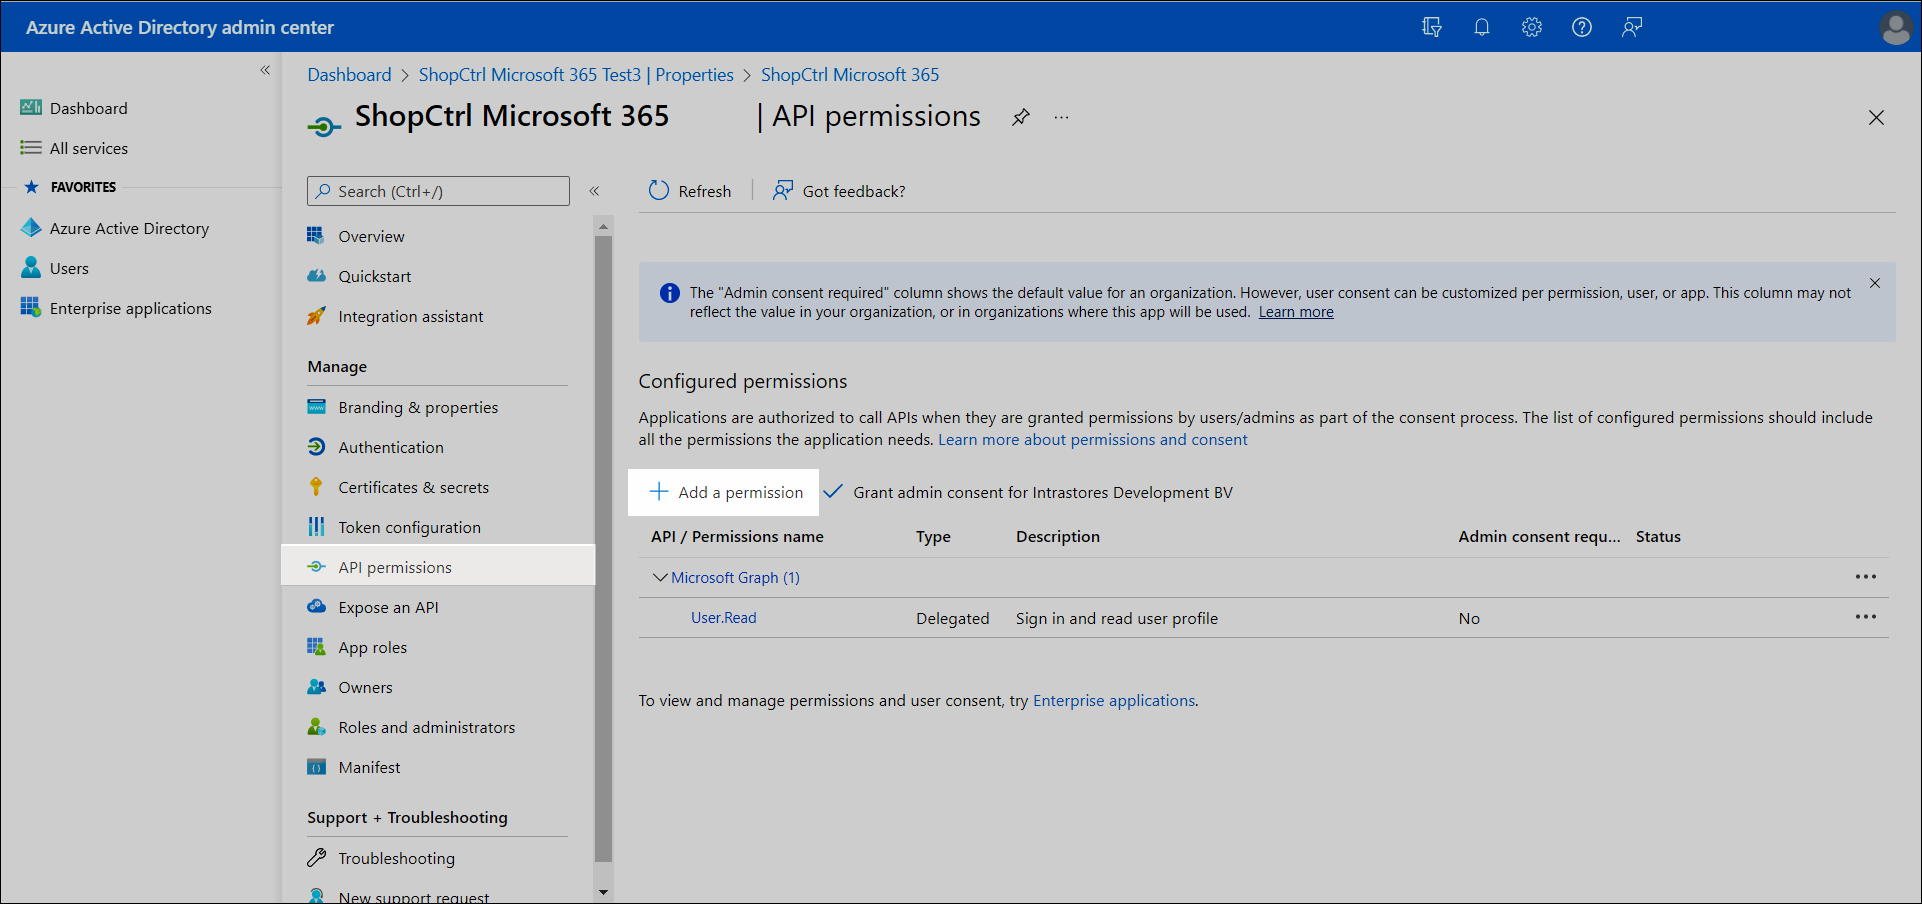1922x904 pixels.
Task: Open the user account avatar
Action: [1896, 27]
